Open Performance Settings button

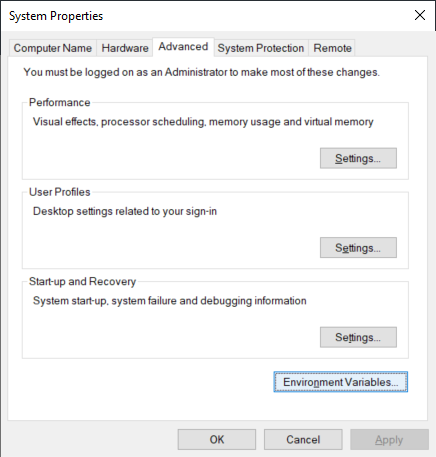tap(358, 158)
